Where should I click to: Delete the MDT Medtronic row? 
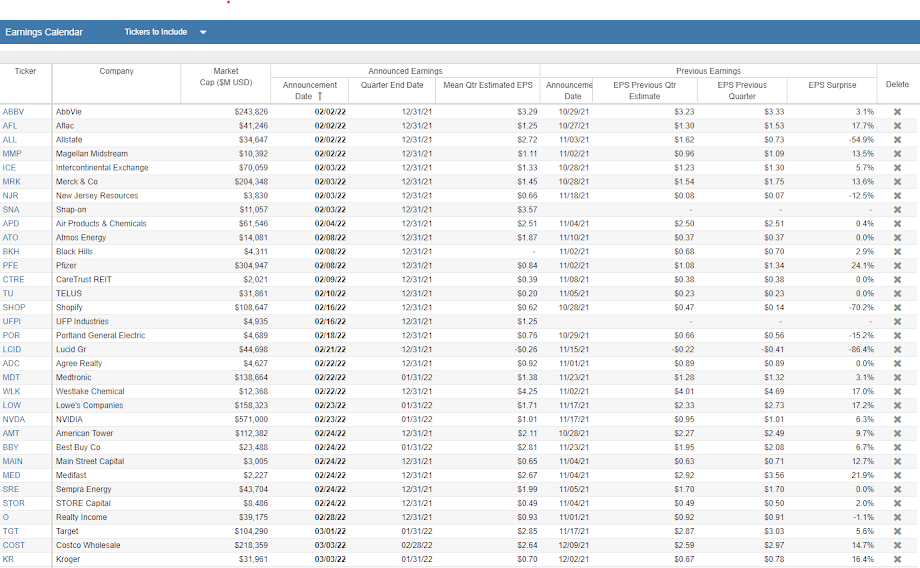click(x=897, y=377)
